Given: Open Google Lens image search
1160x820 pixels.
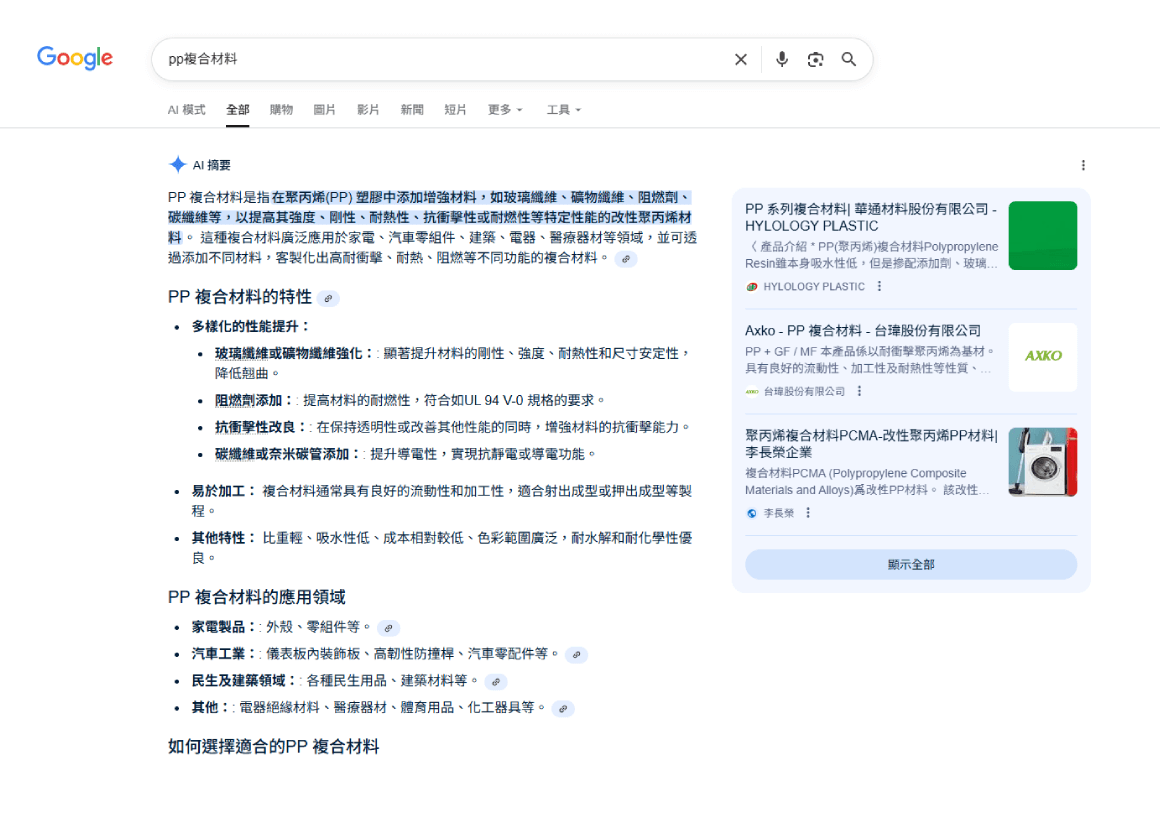Looking at the screenshot, I should point(815,60).
